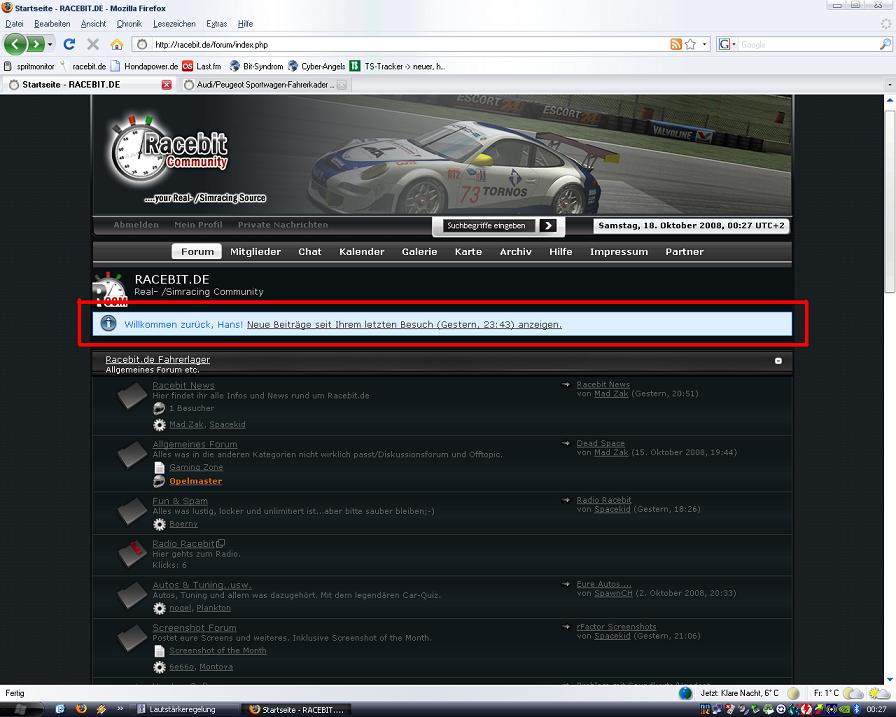Open the Chronik menu

click(129, 23)
